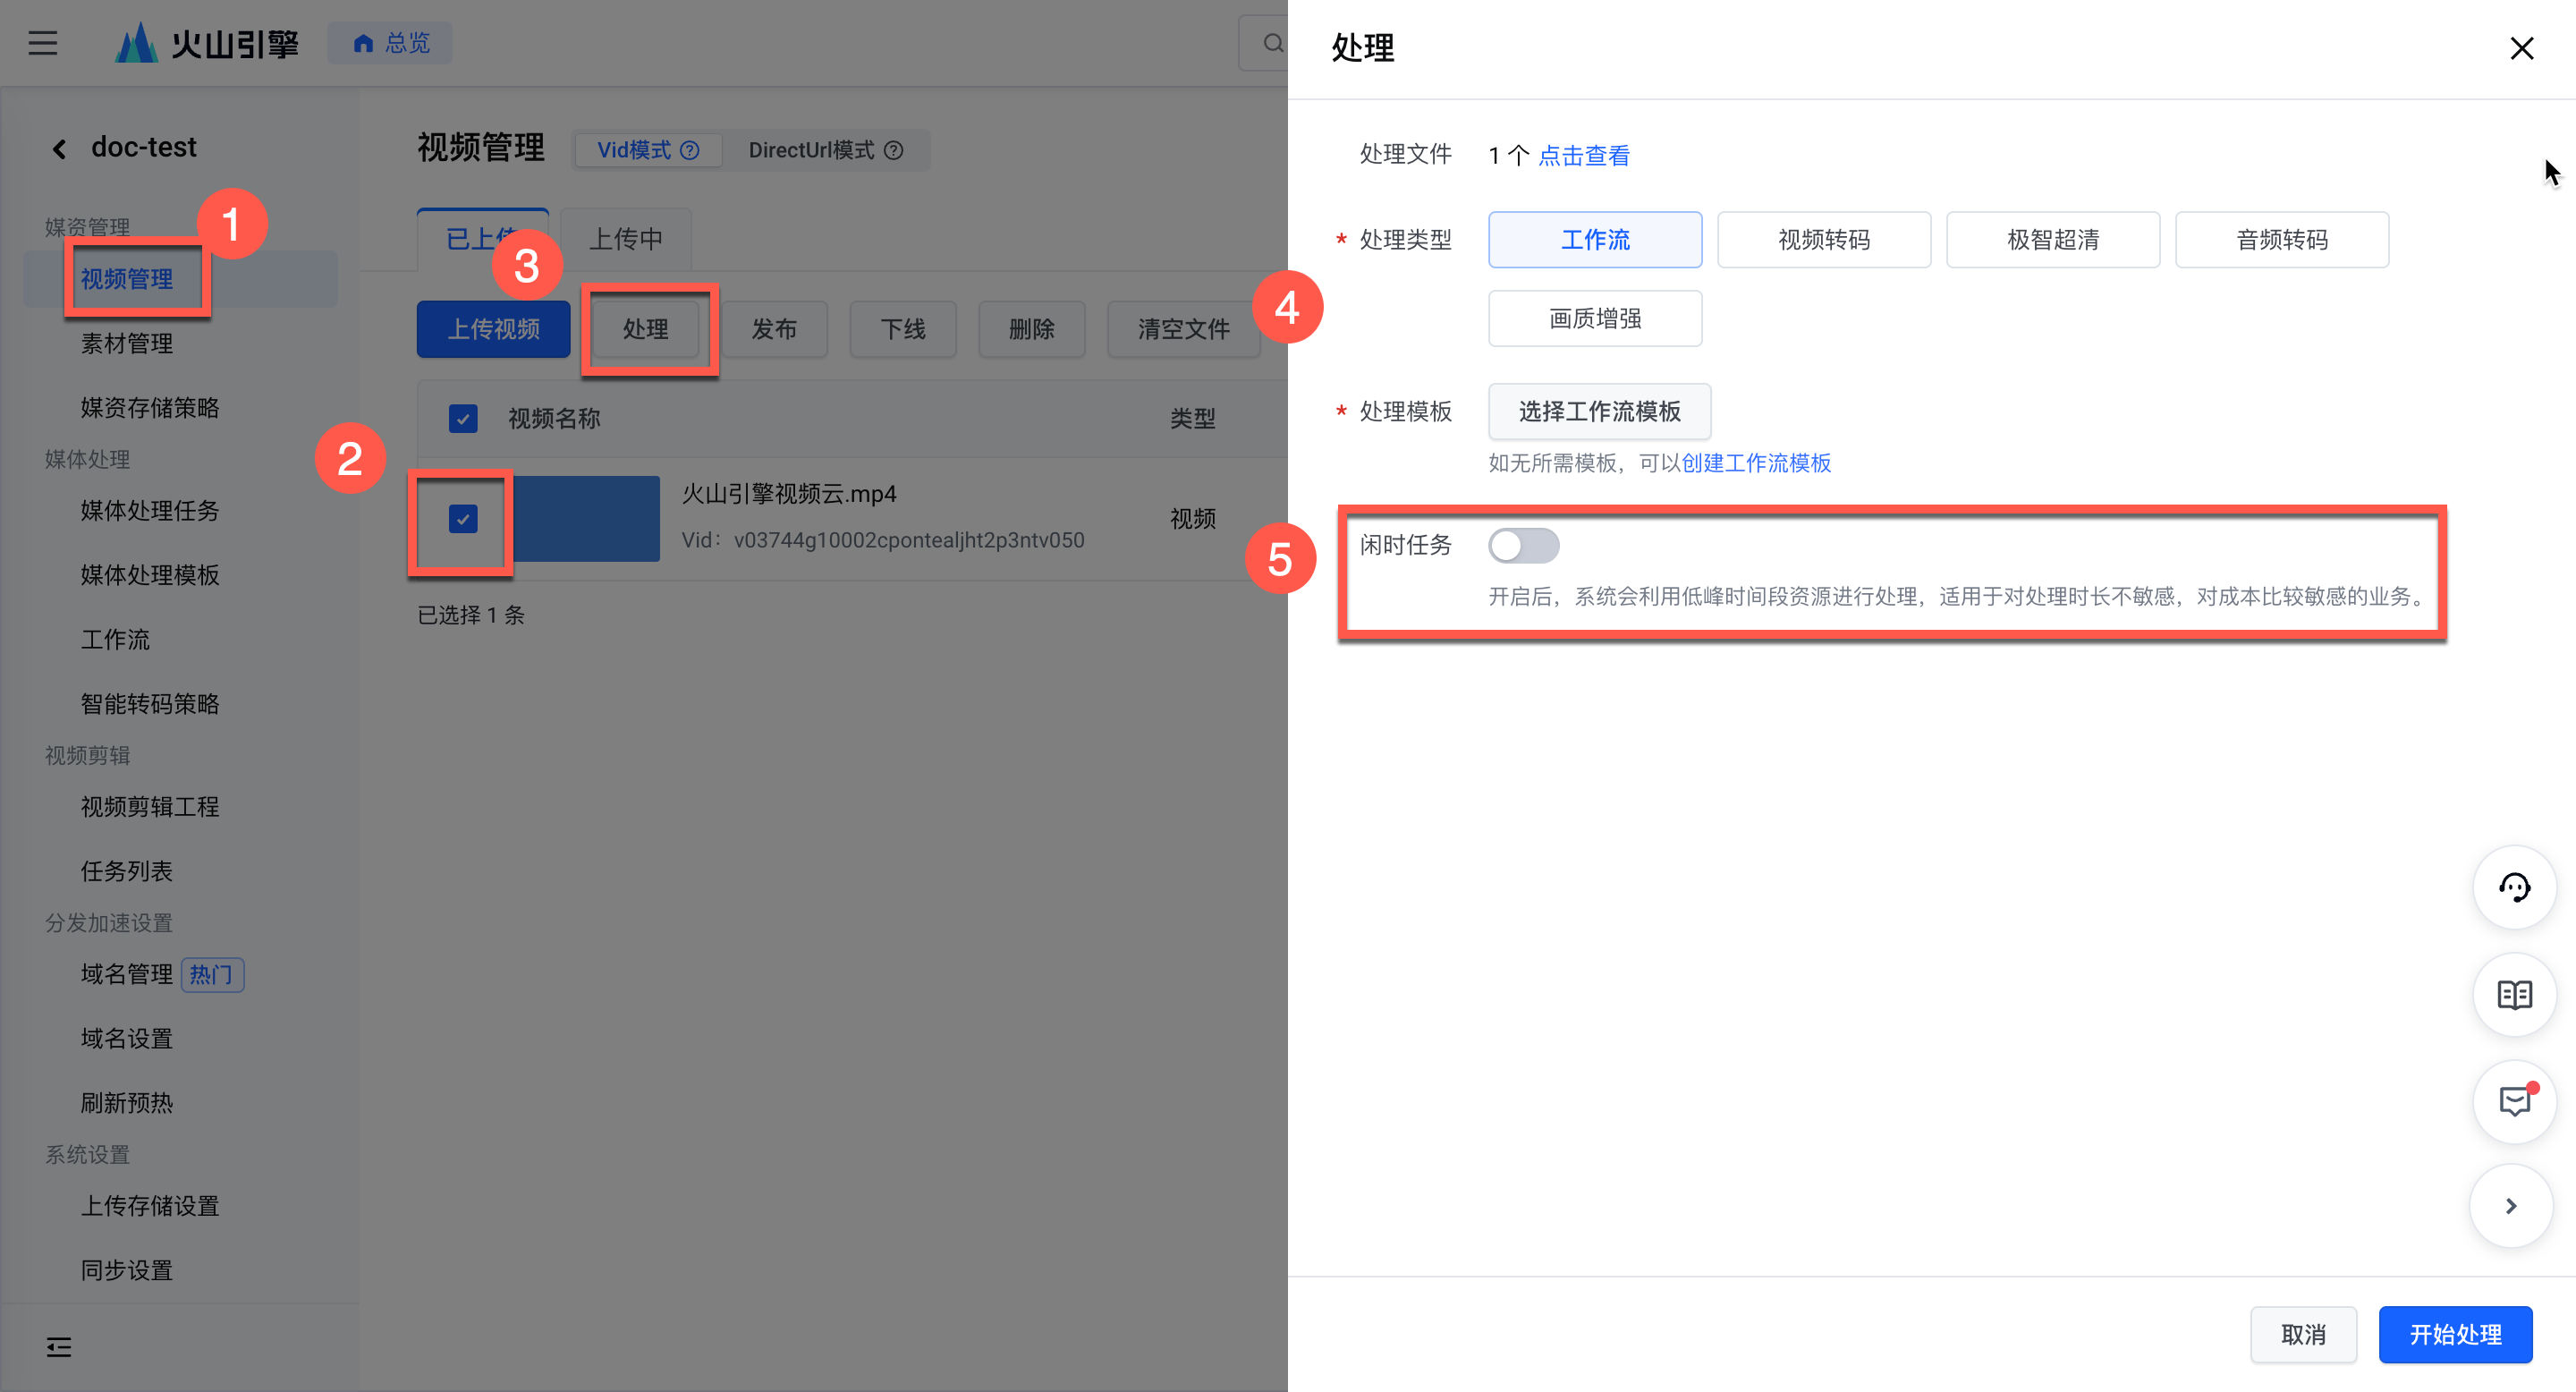Toggle the select-all checkbox in header

point(463,418)
